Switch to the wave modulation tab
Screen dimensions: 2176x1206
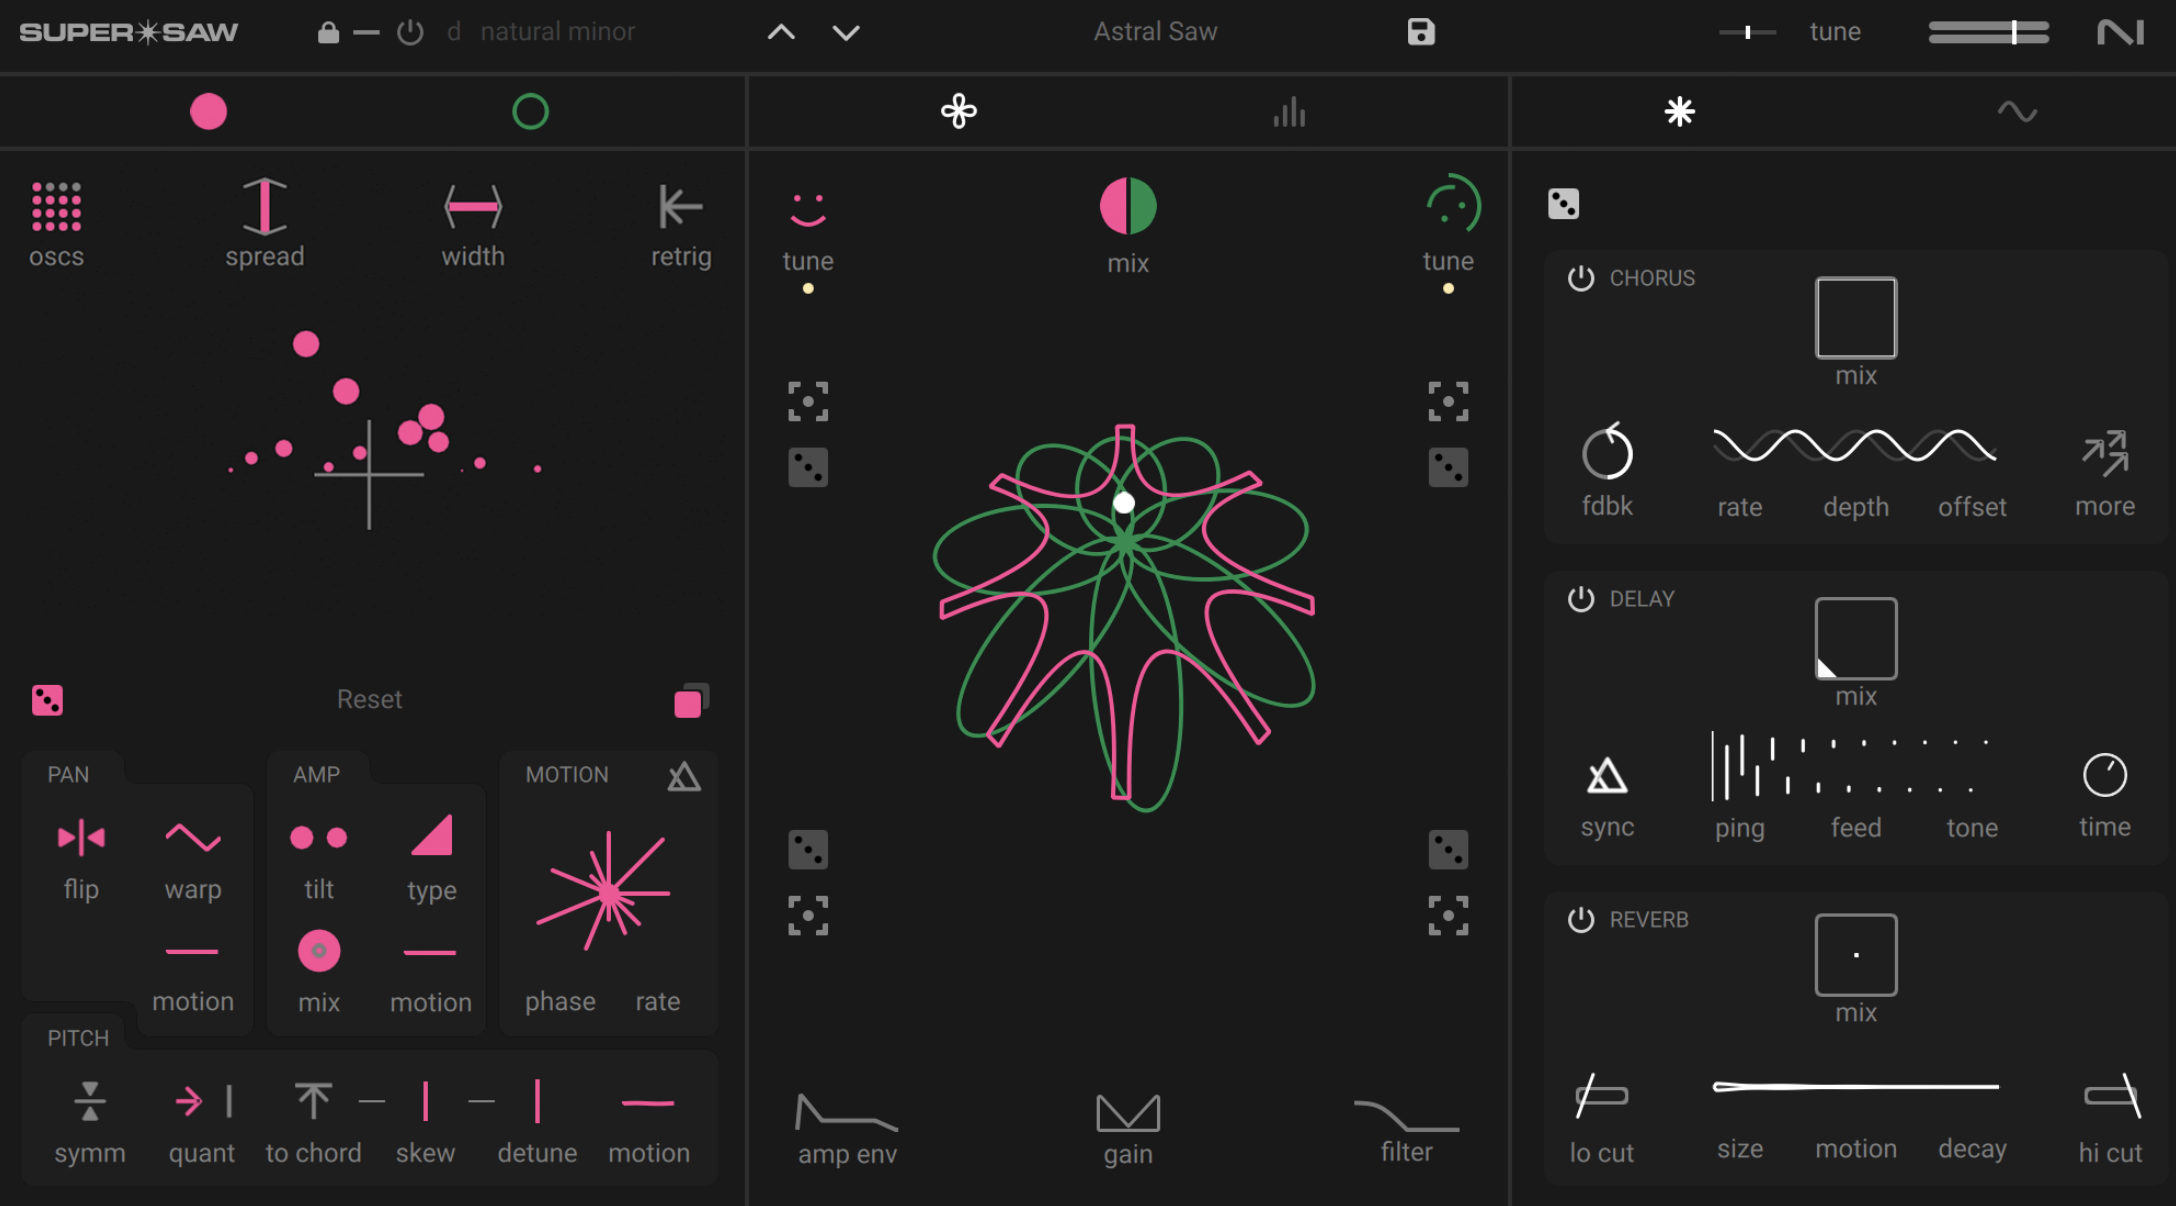pyautogui.click(x=2017, y=111)
